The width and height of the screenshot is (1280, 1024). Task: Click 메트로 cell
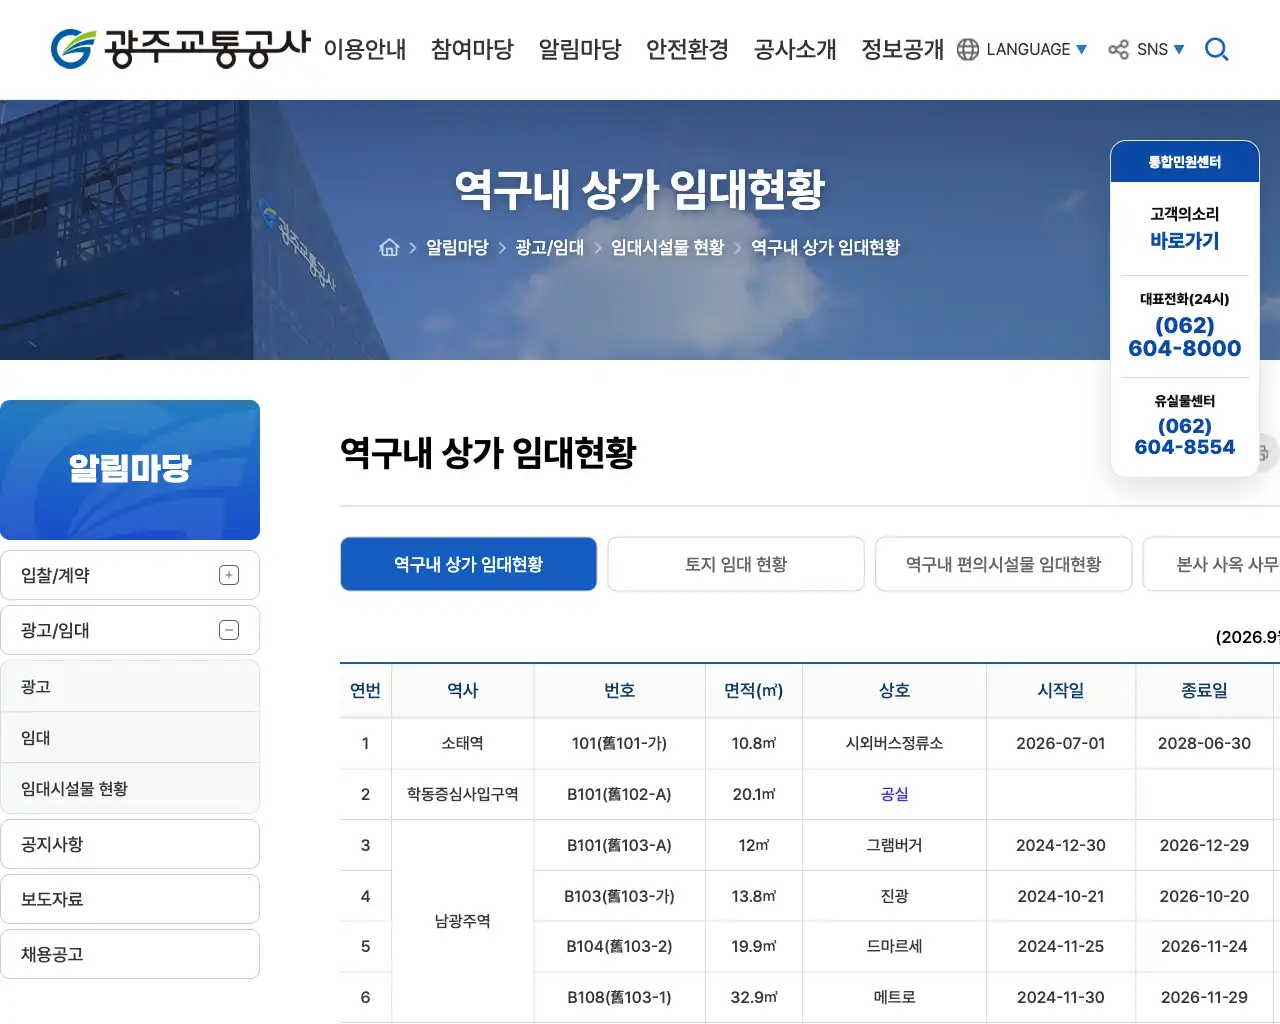[894, 997]
